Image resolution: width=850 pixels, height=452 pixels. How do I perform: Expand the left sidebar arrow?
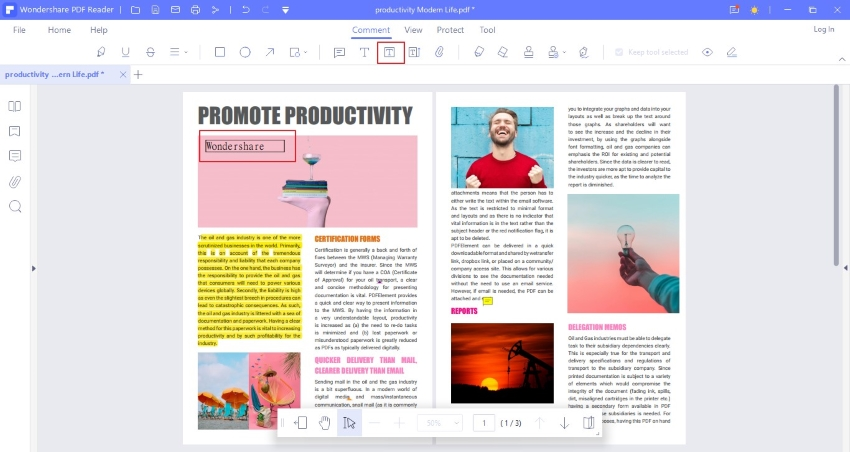(34, 268)
